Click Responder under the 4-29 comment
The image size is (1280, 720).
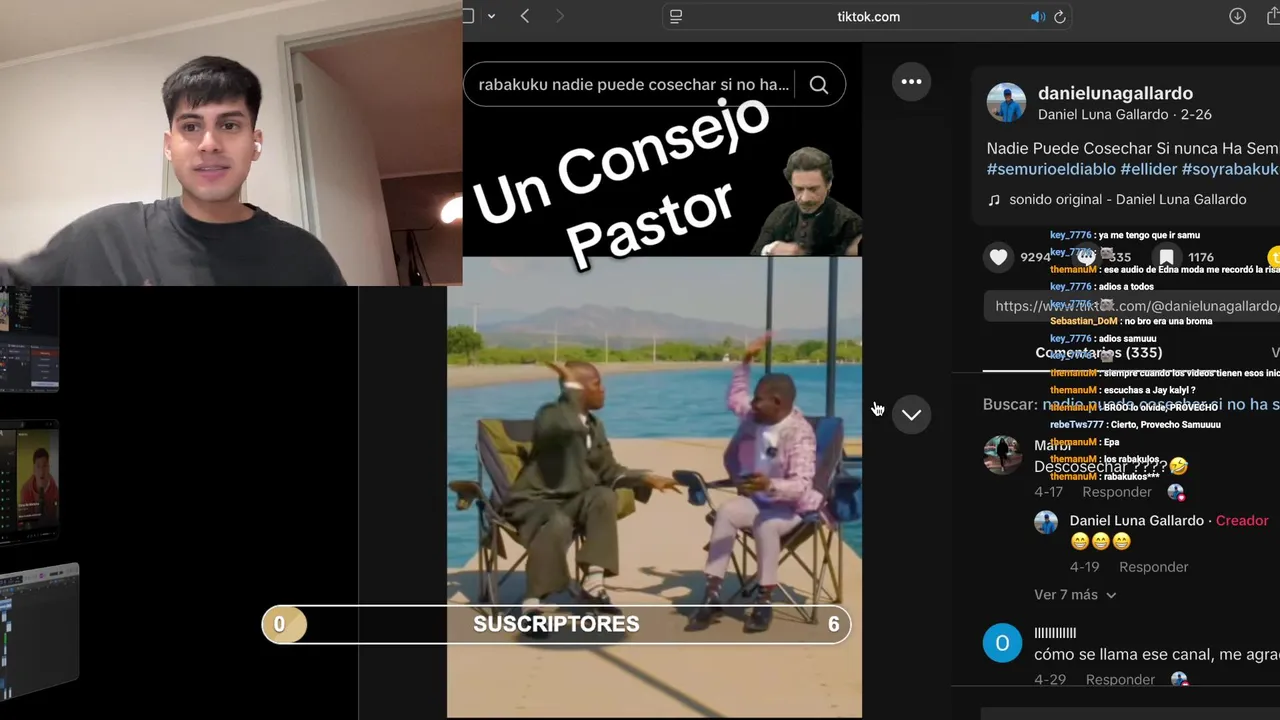click(1120, 680)
